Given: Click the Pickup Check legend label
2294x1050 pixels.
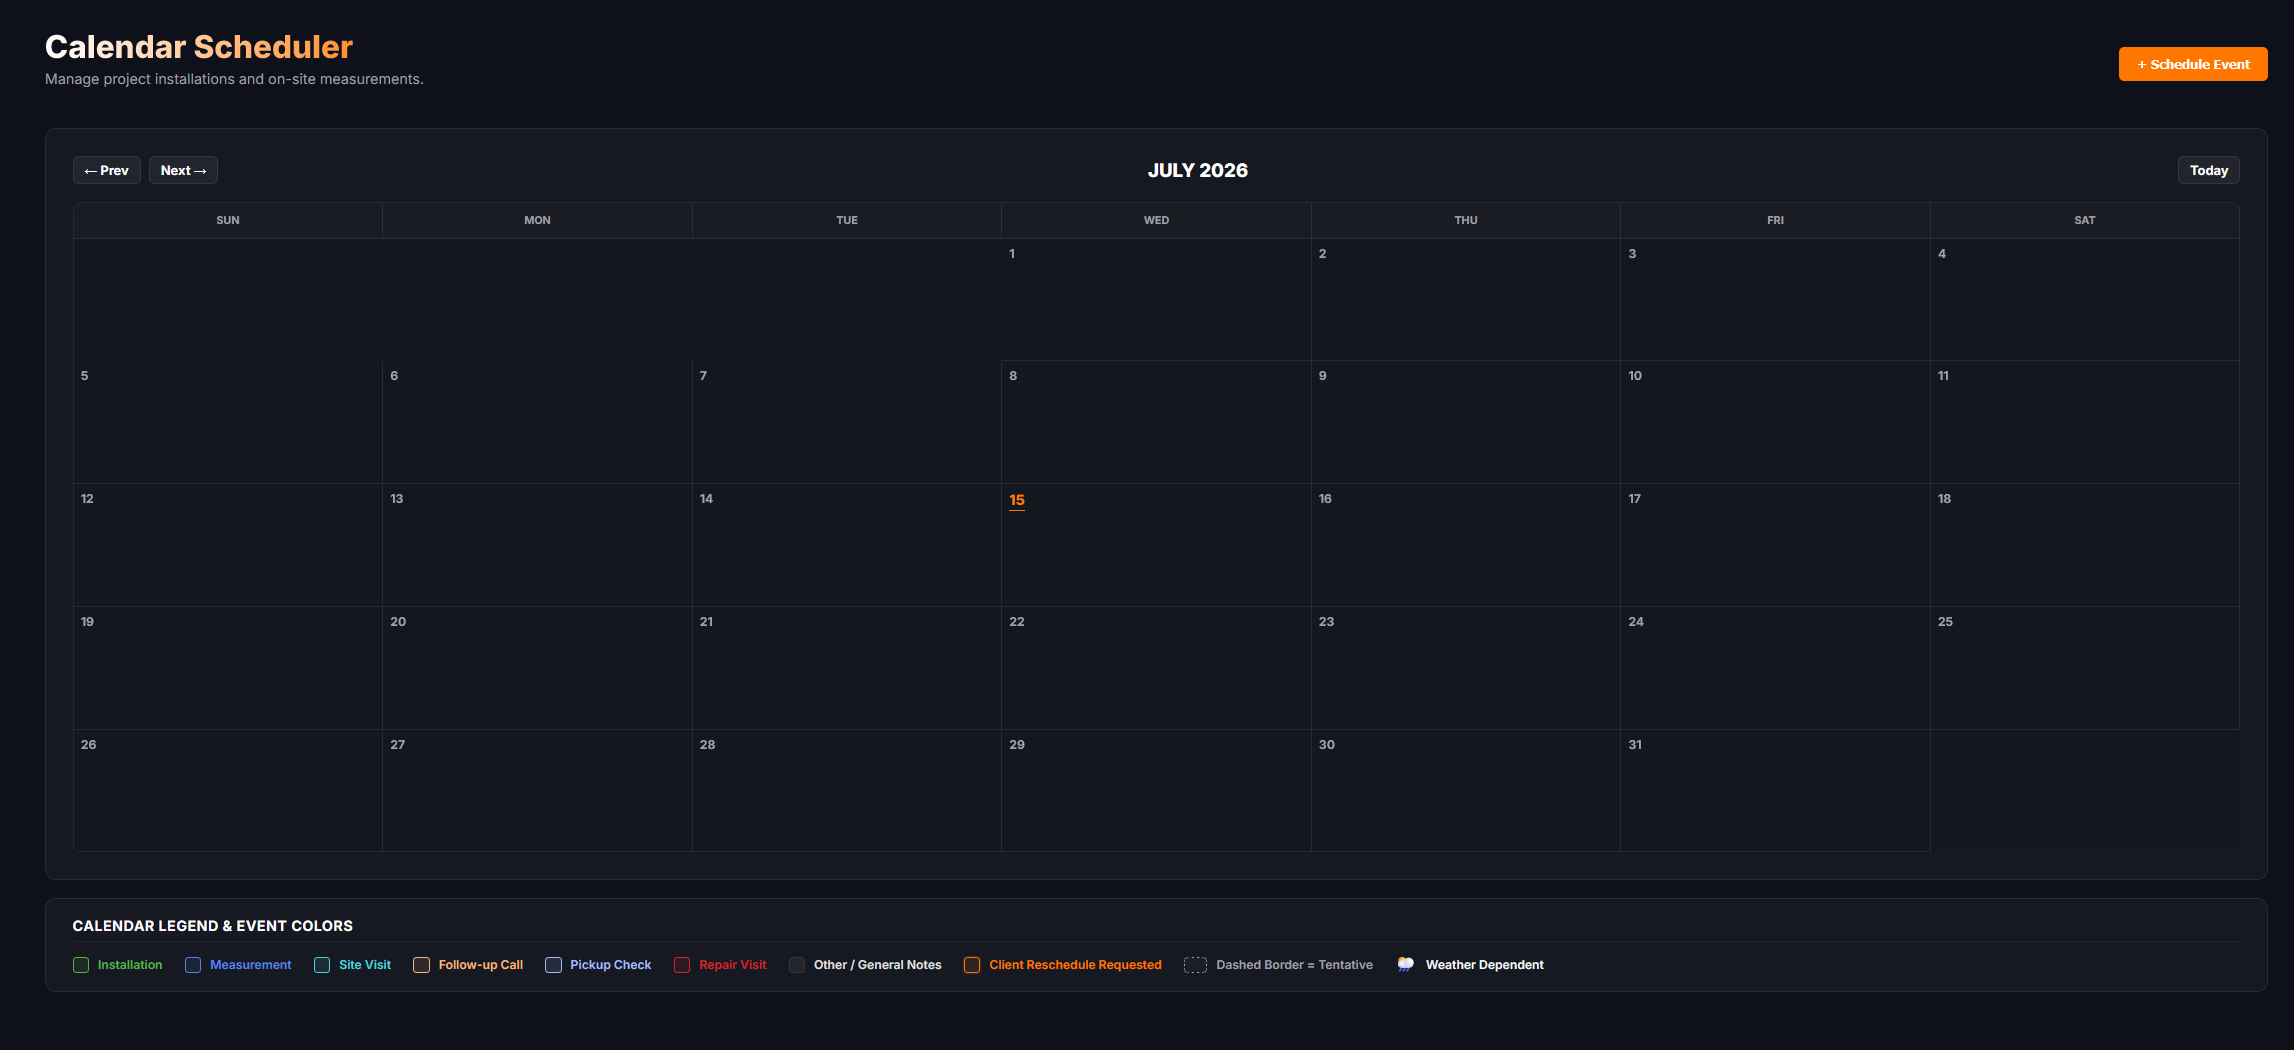Looking at the screenshot, I should pos(611,965).
